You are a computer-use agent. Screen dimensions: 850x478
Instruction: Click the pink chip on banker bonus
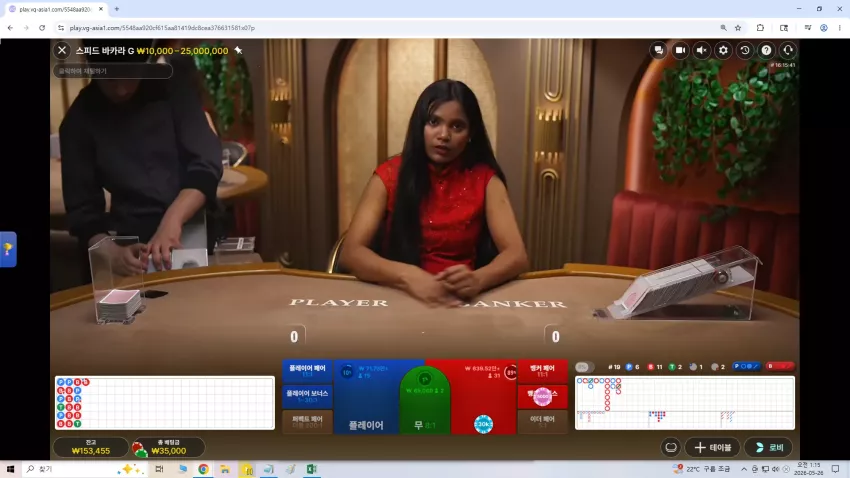[x=542, y=397]
